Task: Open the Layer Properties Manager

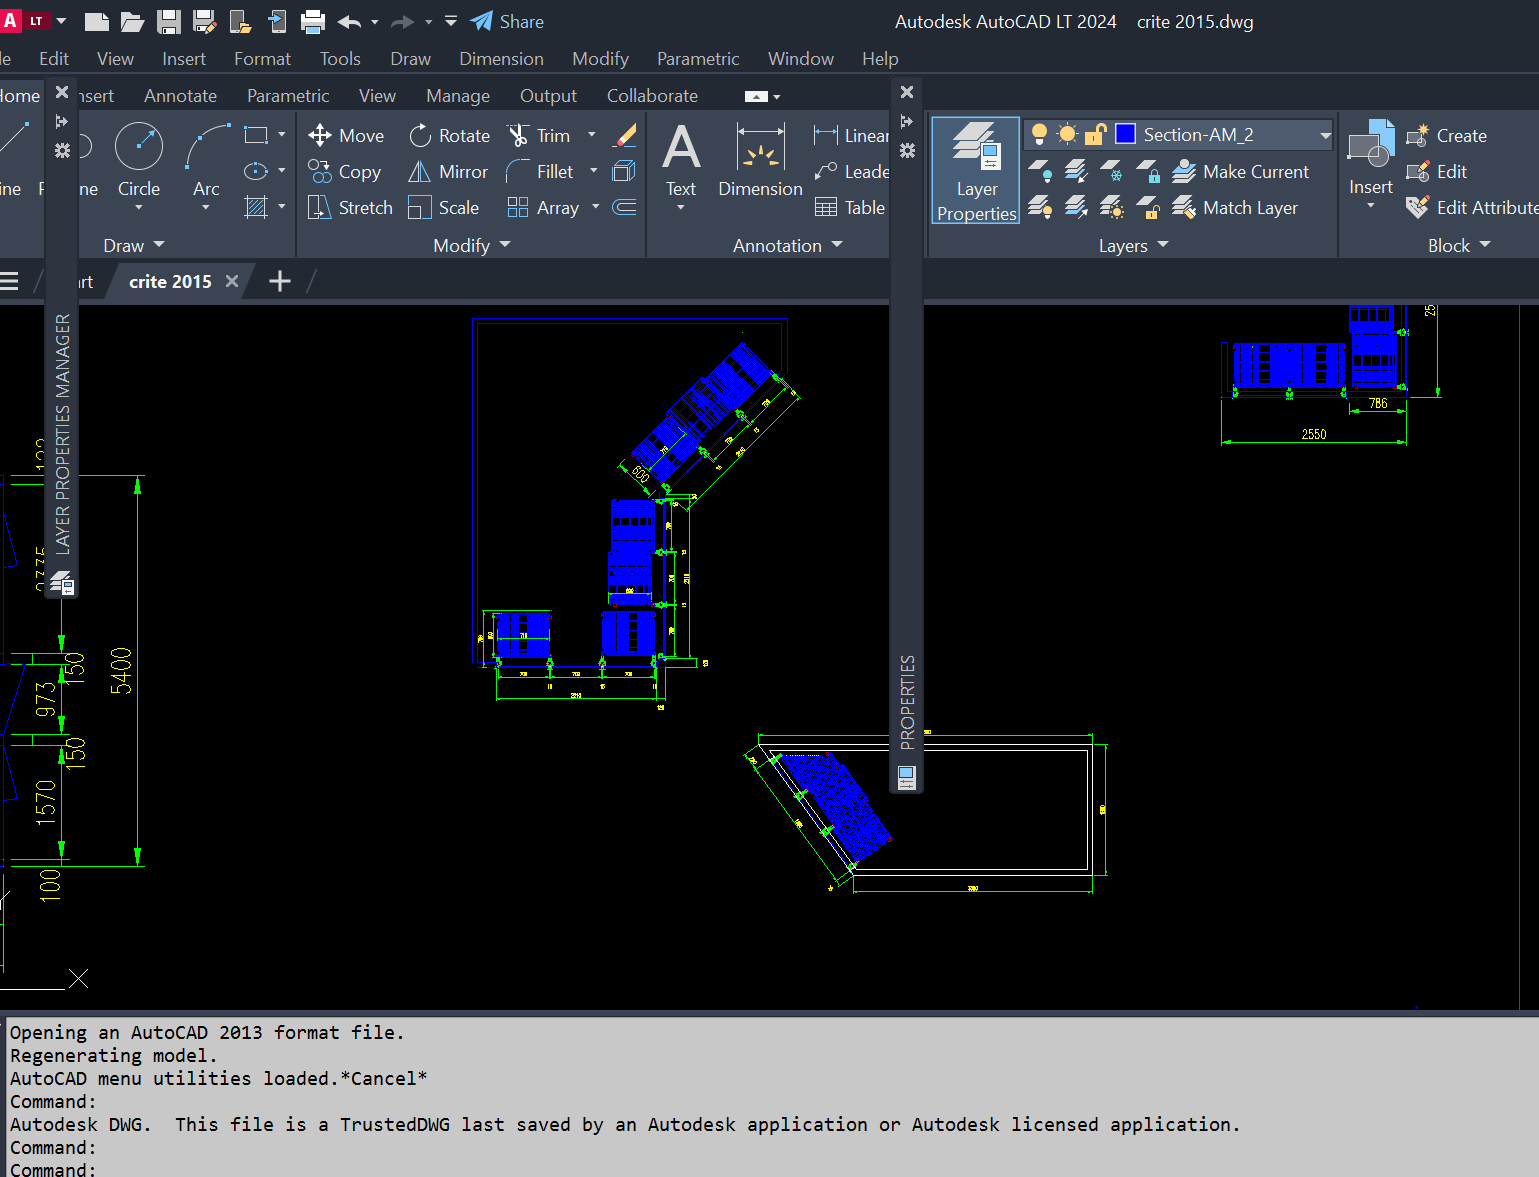Action: 975,170
